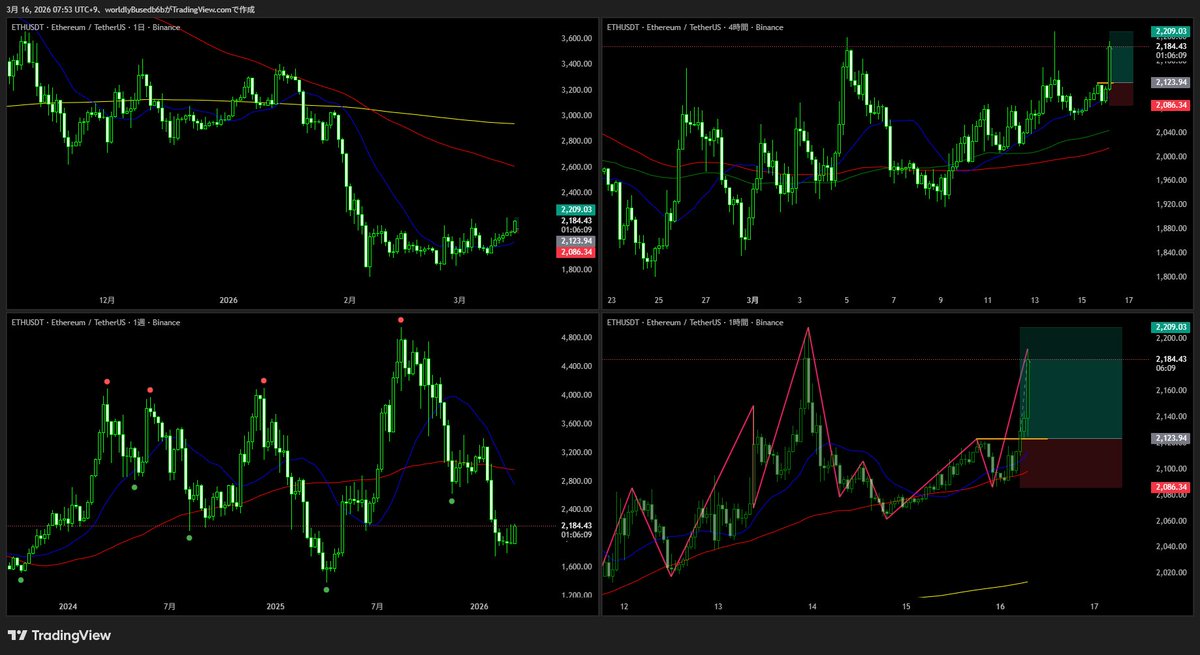Click the red 2,086.34 label on the 4時間 chart
This screenshot has height=655, width=1200.
click(x=1169, y=105)
